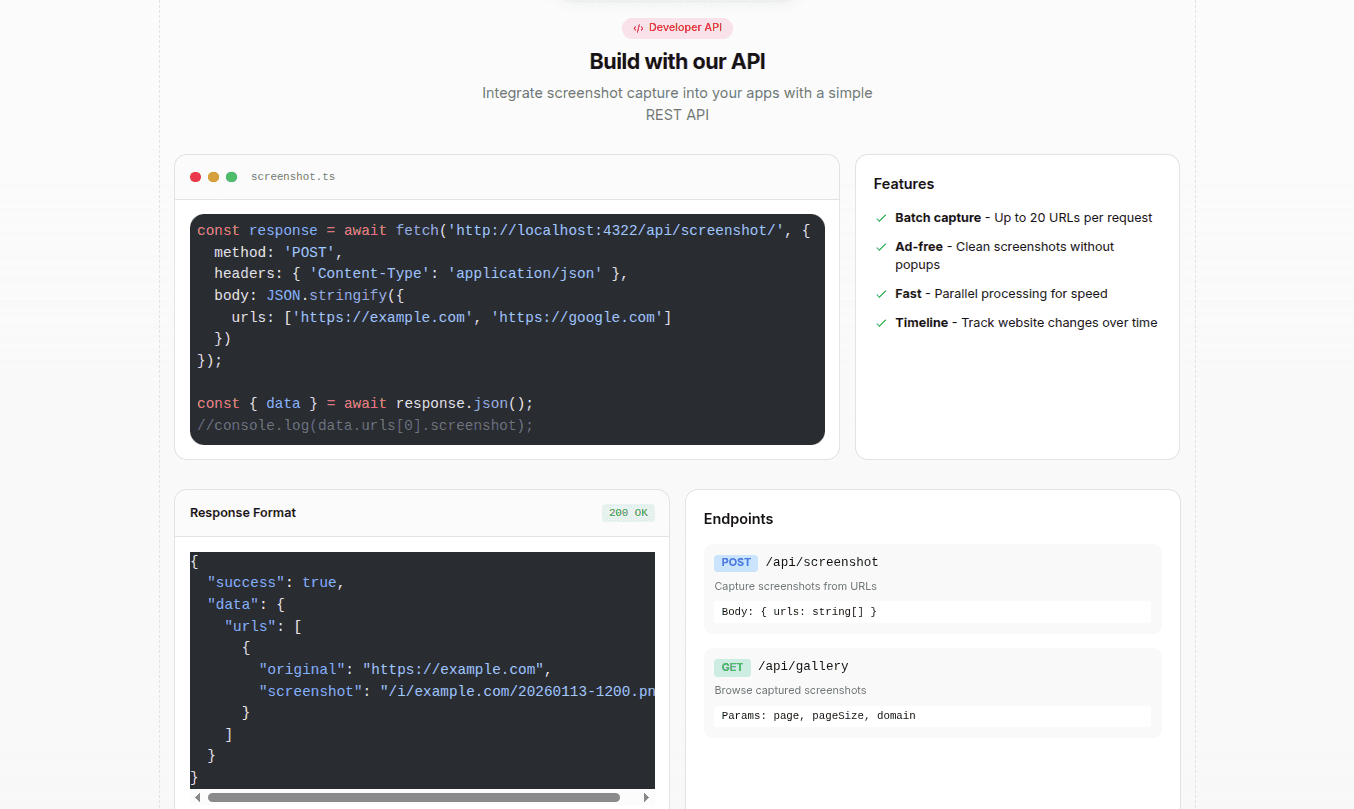This screenshot has height=809, width=1354.
Task: Click the Response Format panel header
Action: point(243,513)
